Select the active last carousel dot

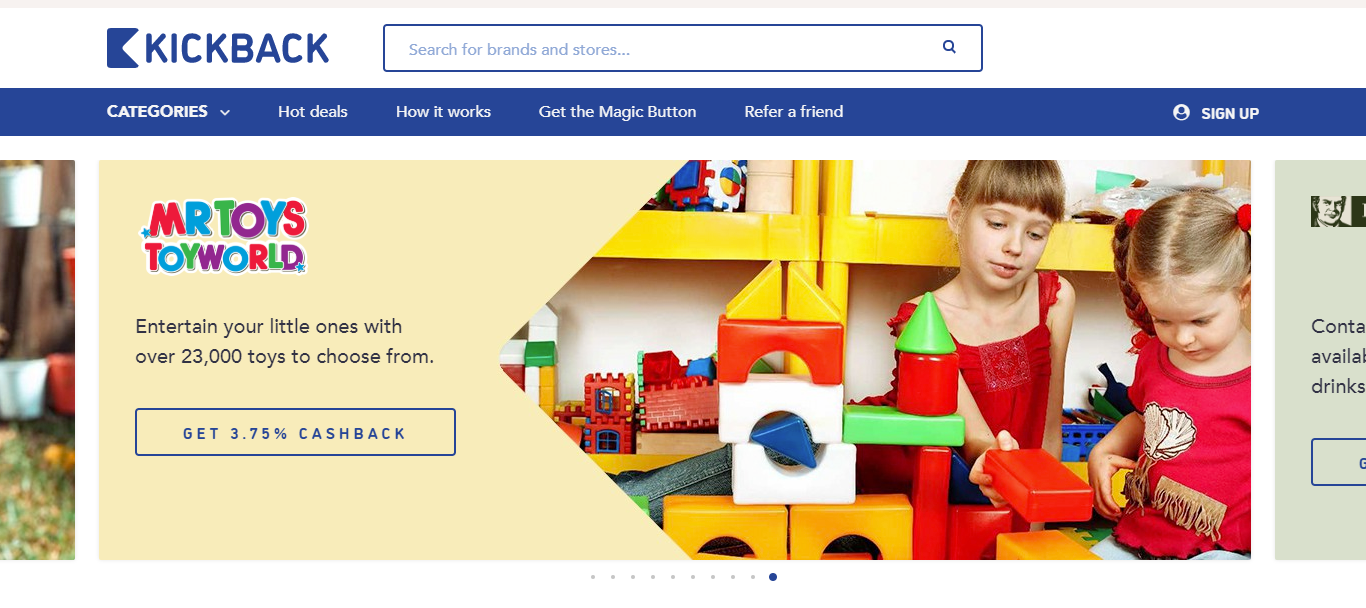(x=773, y=577)
